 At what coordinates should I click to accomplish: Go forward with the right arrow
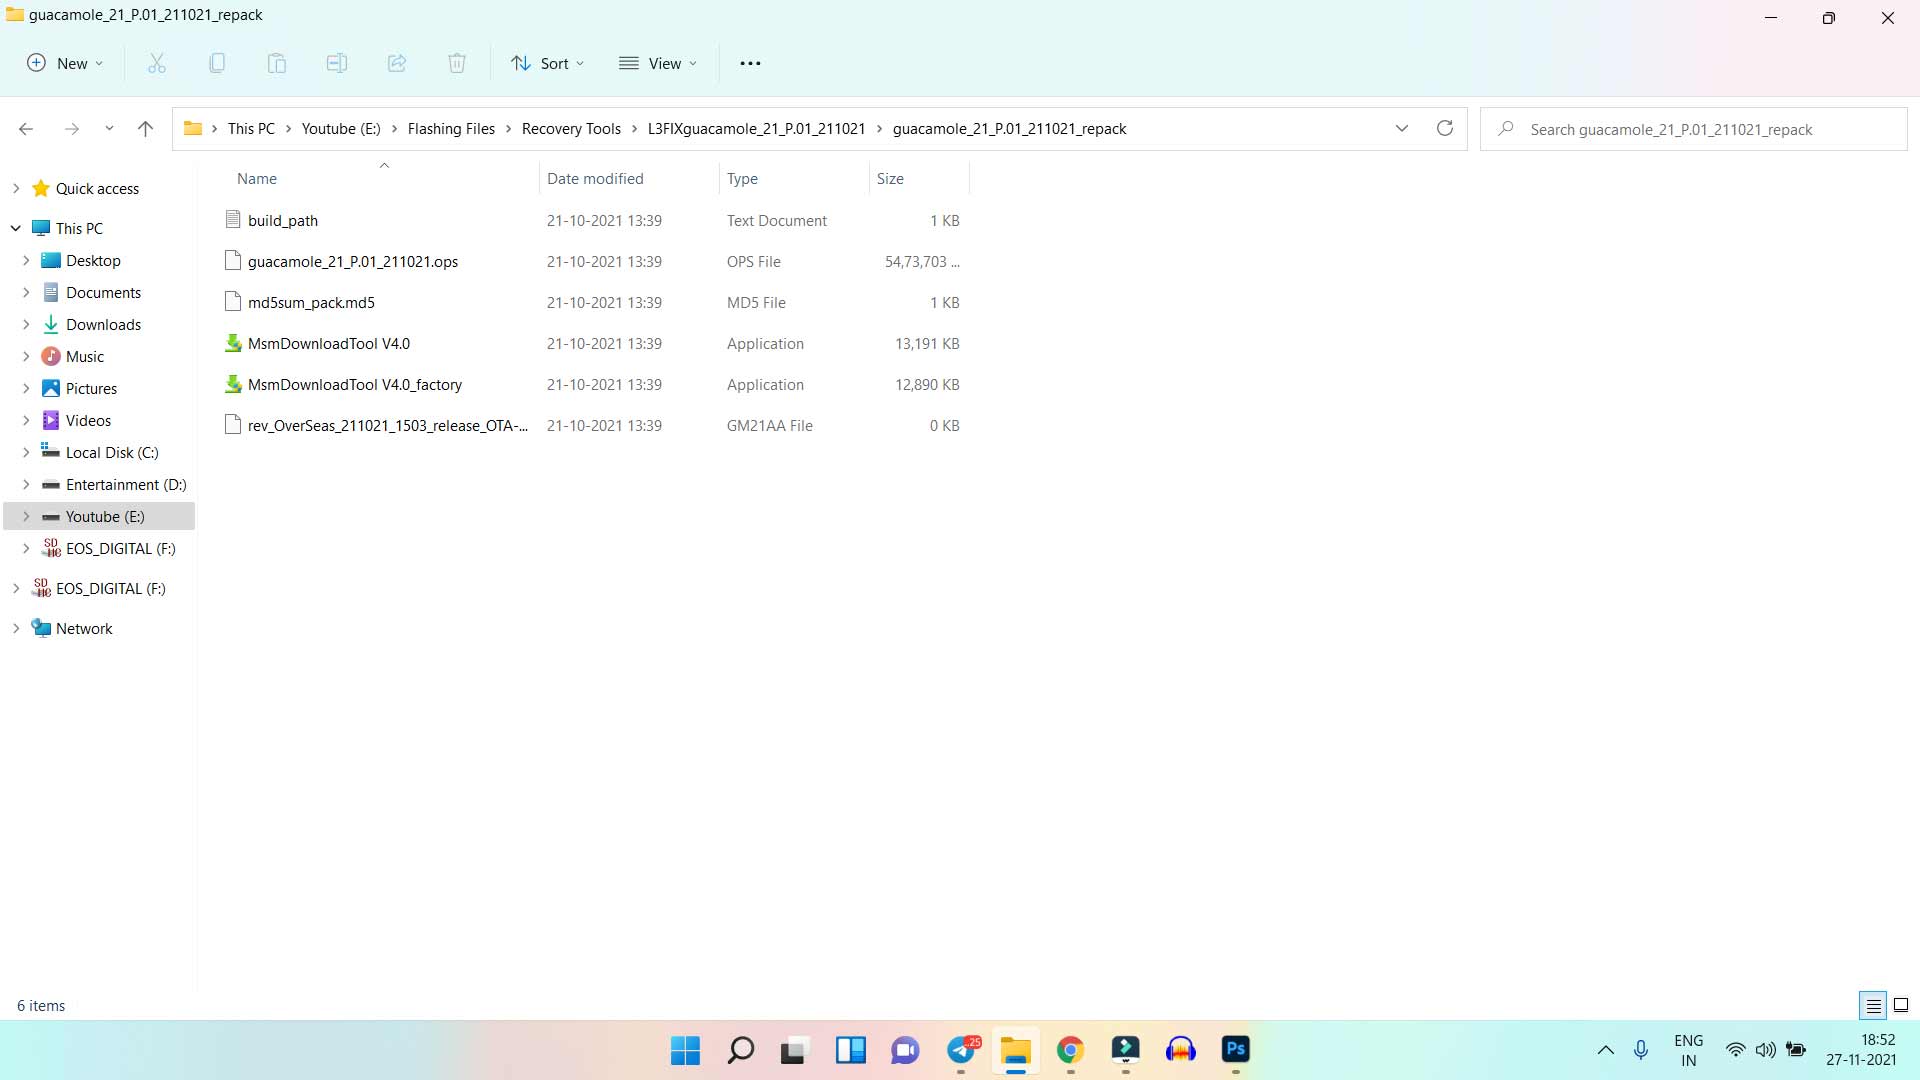click(71, 129)
